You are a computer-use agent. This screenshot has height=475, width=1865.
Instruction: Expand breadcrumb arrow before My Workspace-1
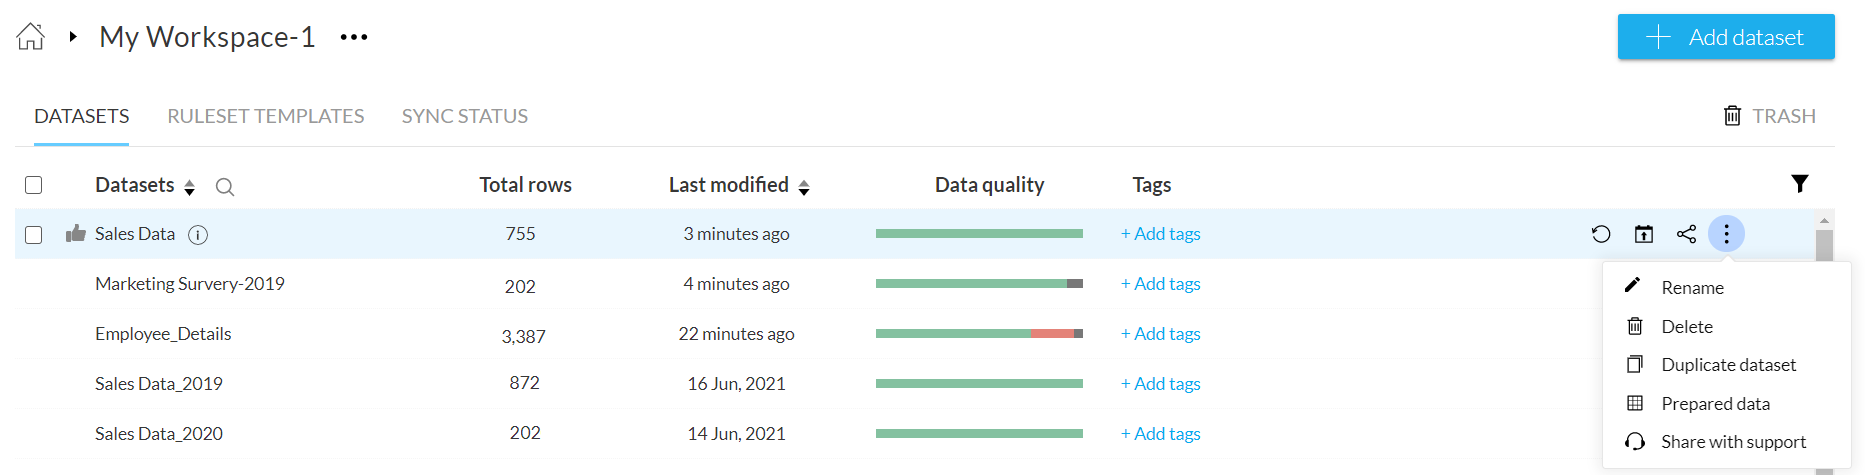coord(73,37)
